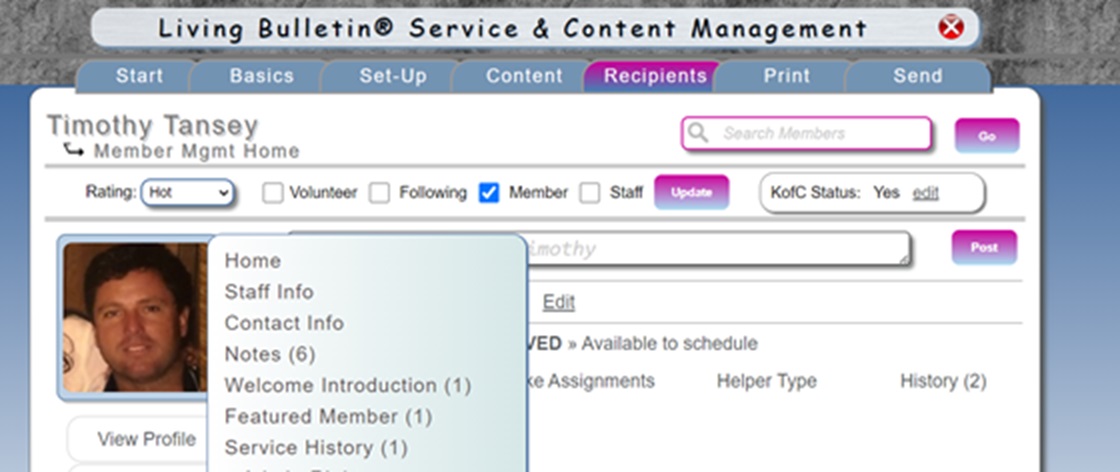The width and height of the screenshot is (1120, 472).
Task: View History (2) link
Action: pos(943,381)
